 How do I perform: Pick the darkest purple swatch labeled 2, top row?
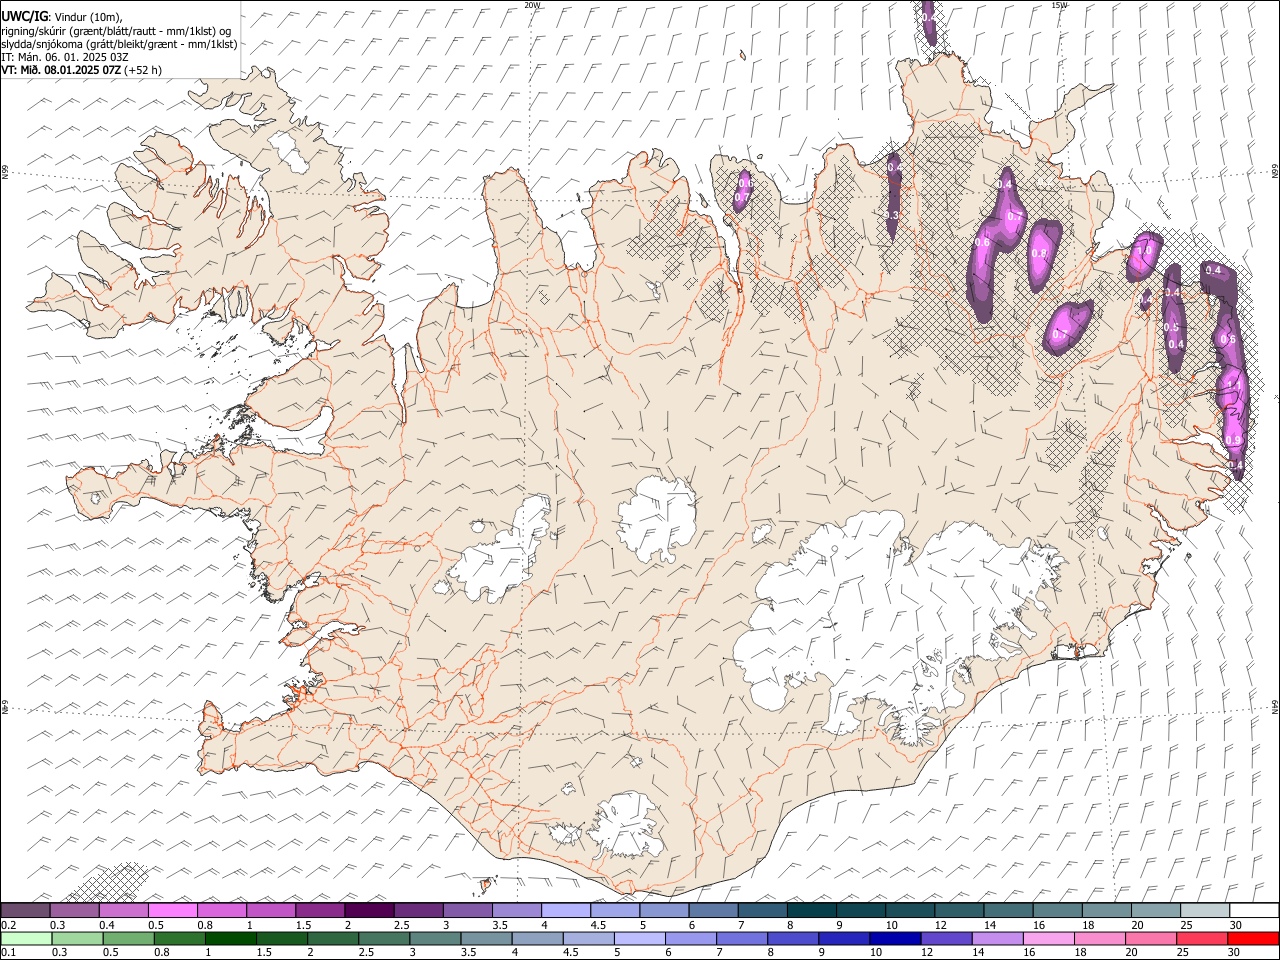(369, 910)
